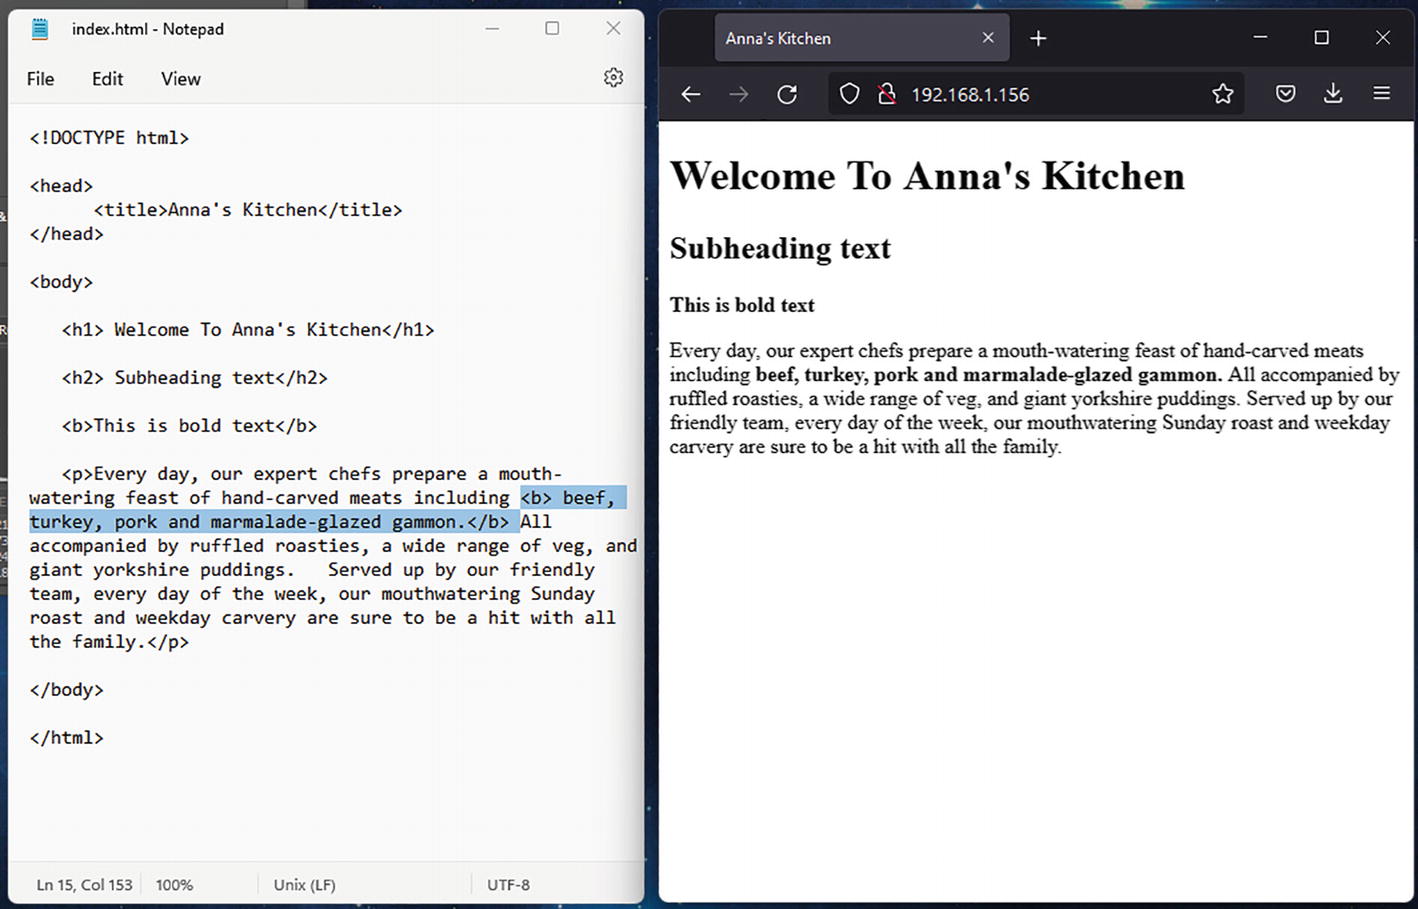Open a new browser tab
Screen dimensions: 1418x909
pyautogui.click(x=1038, y=38)
